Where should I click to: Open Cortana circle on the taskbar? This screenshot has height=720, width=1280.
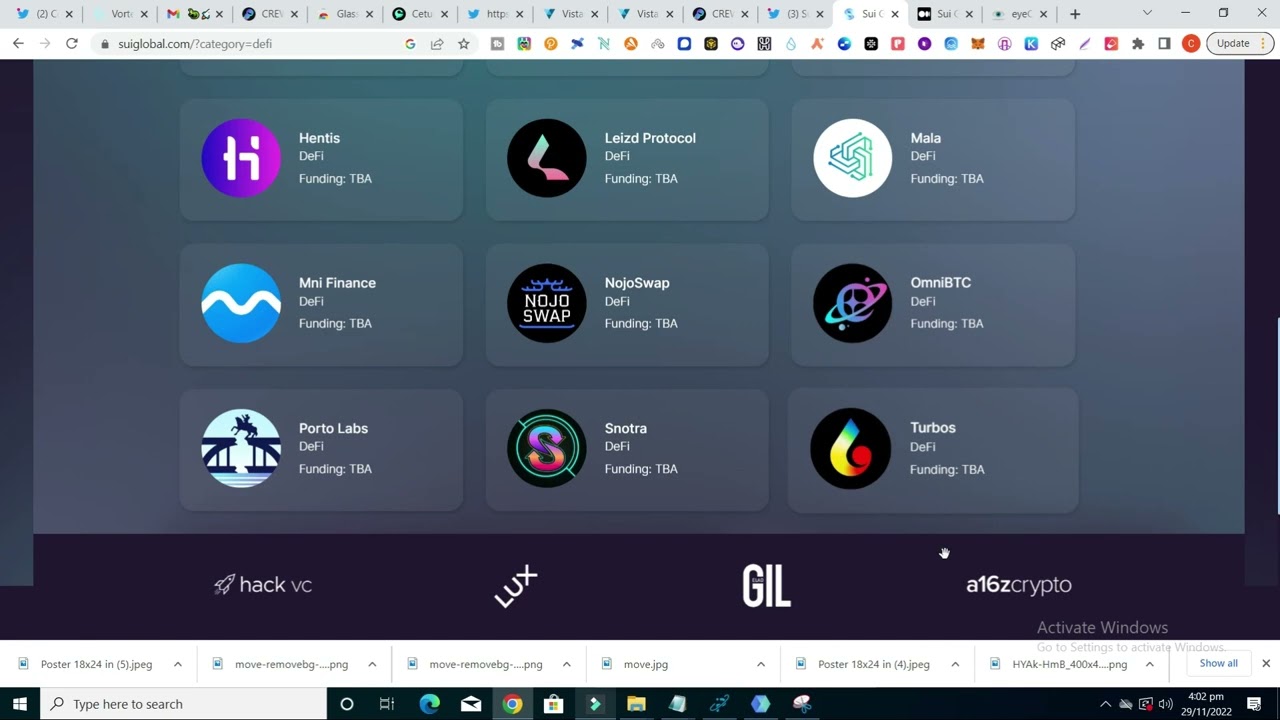(346, 704)
